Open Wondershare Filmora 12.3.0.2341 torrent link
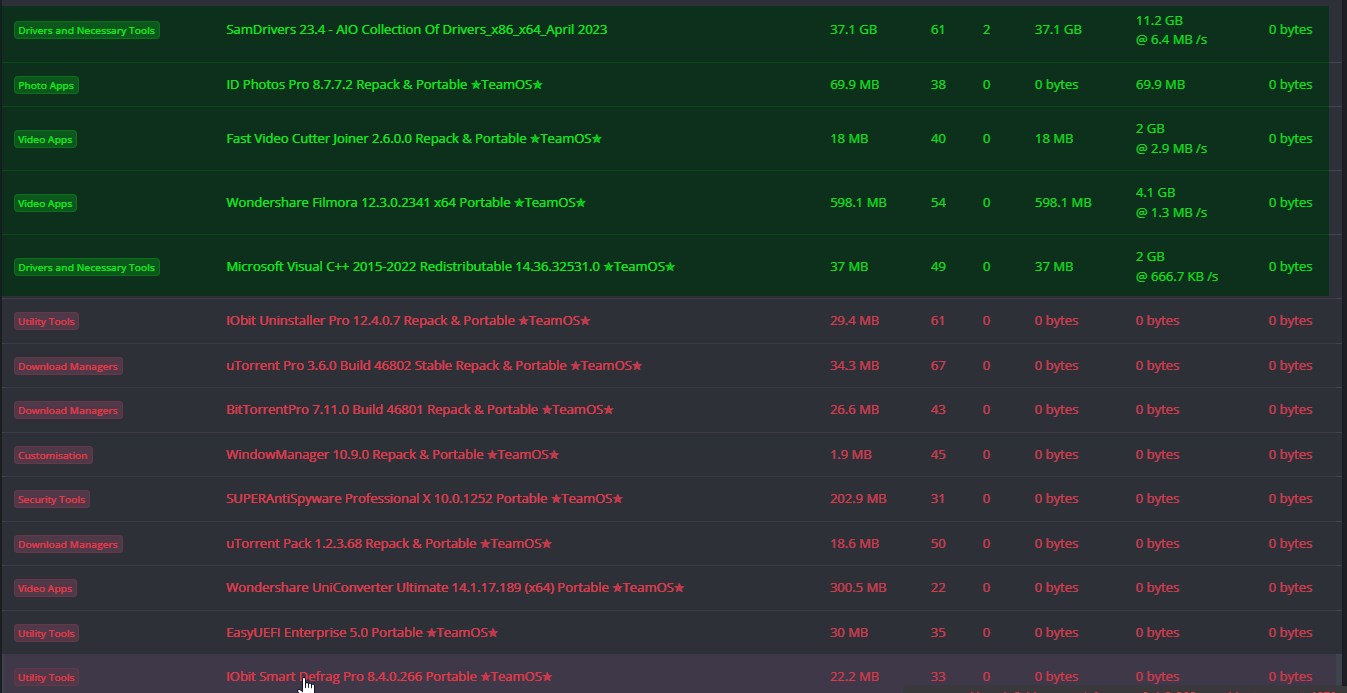 click(x=405, y=203)
